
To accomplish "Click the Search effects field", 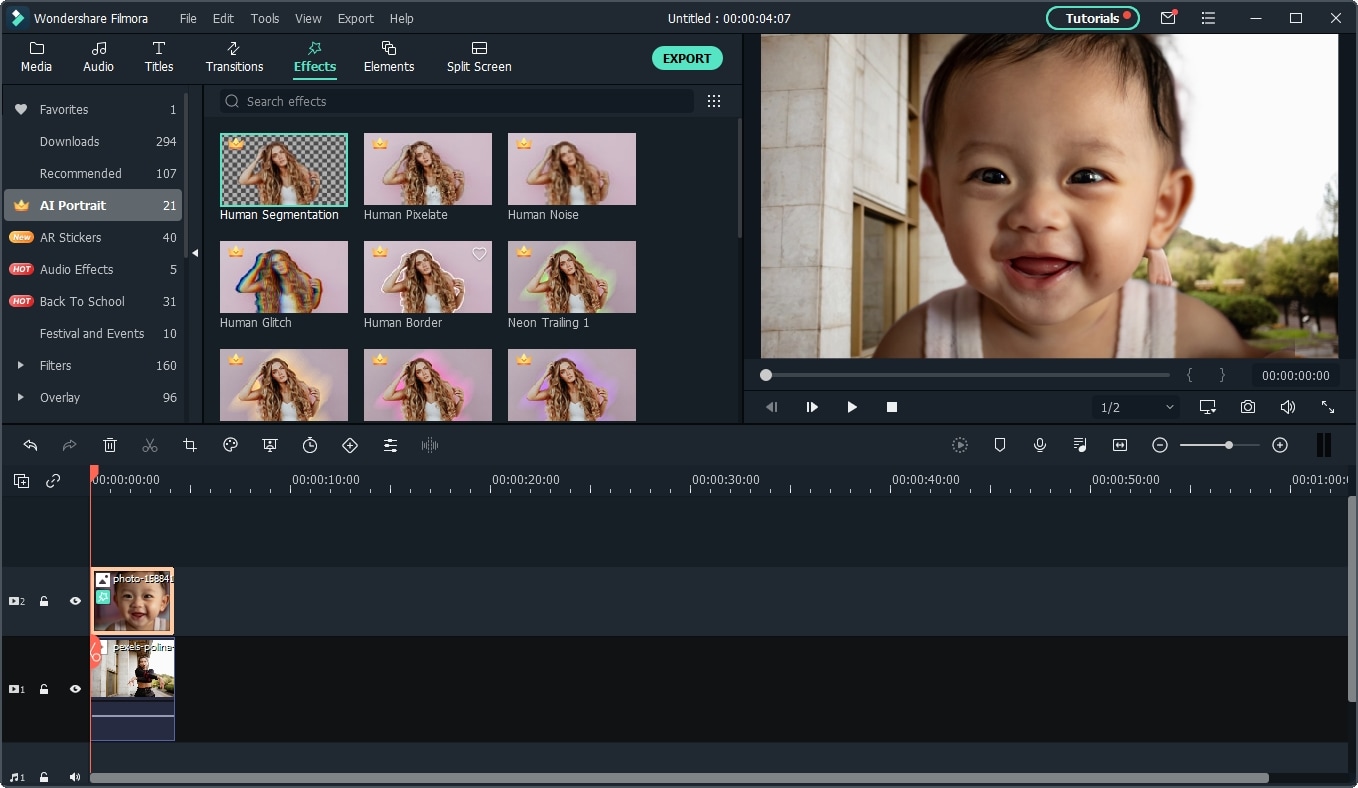I will [x=457, y=101].
